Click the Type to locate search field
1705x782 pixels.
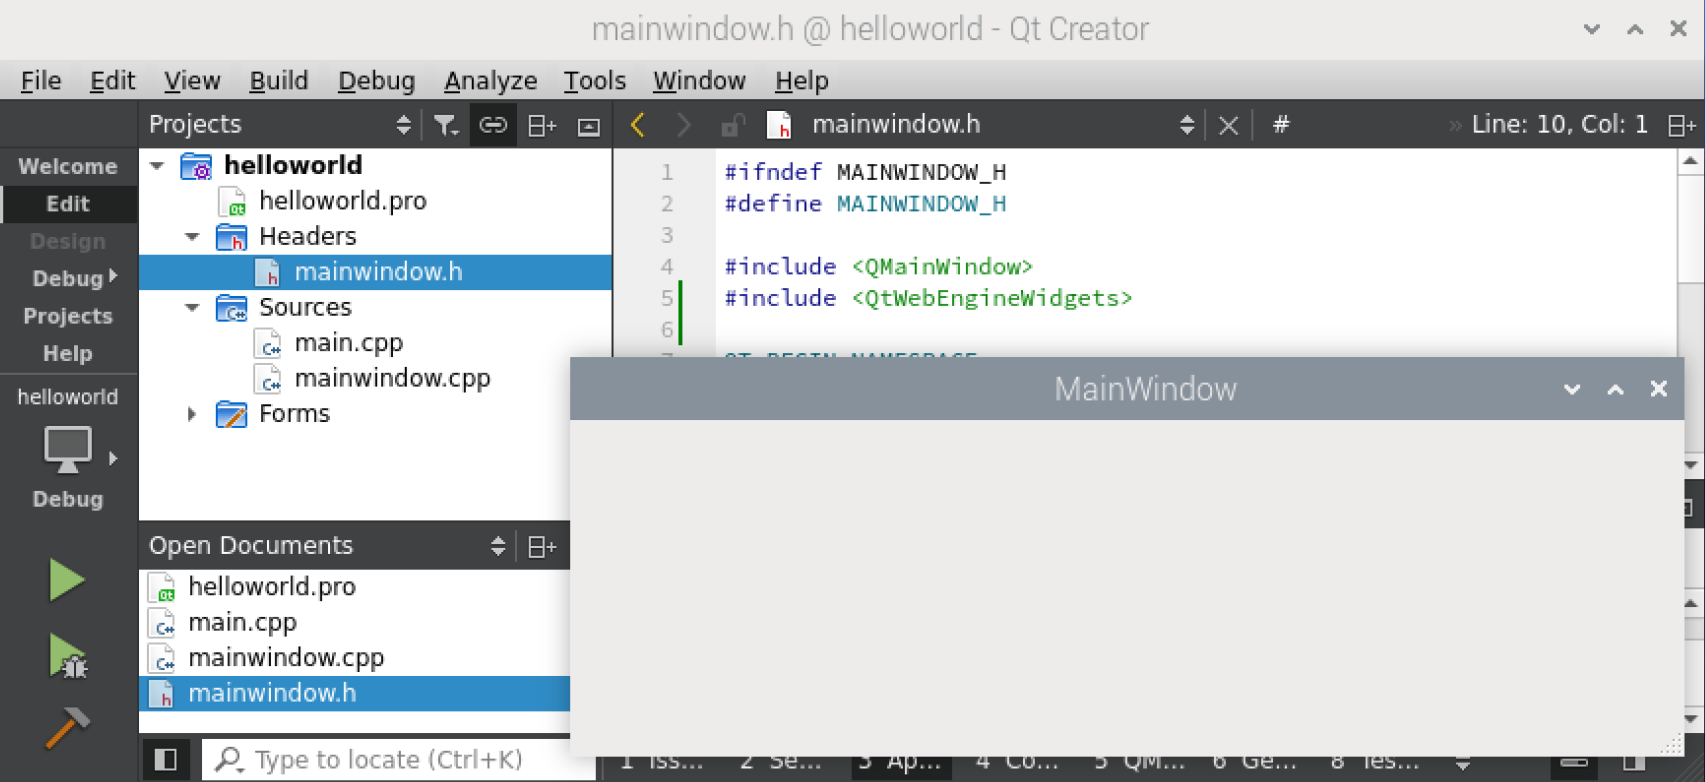pyautogui.click(x=398, y=760)
